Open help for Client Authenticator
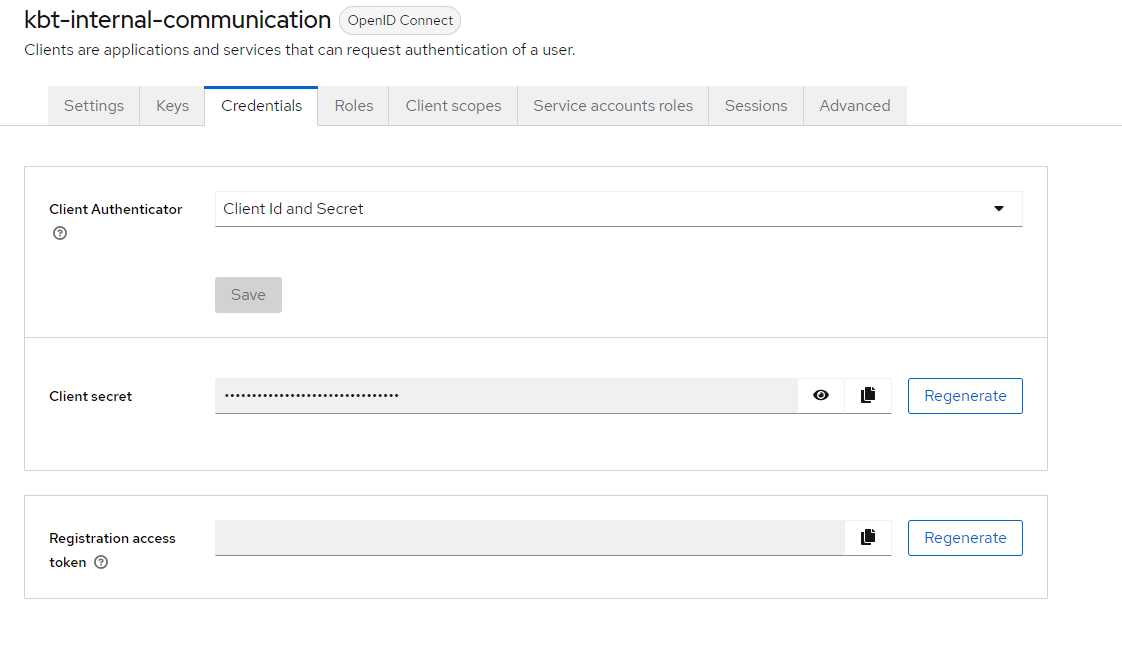 [x=60, y=233]
